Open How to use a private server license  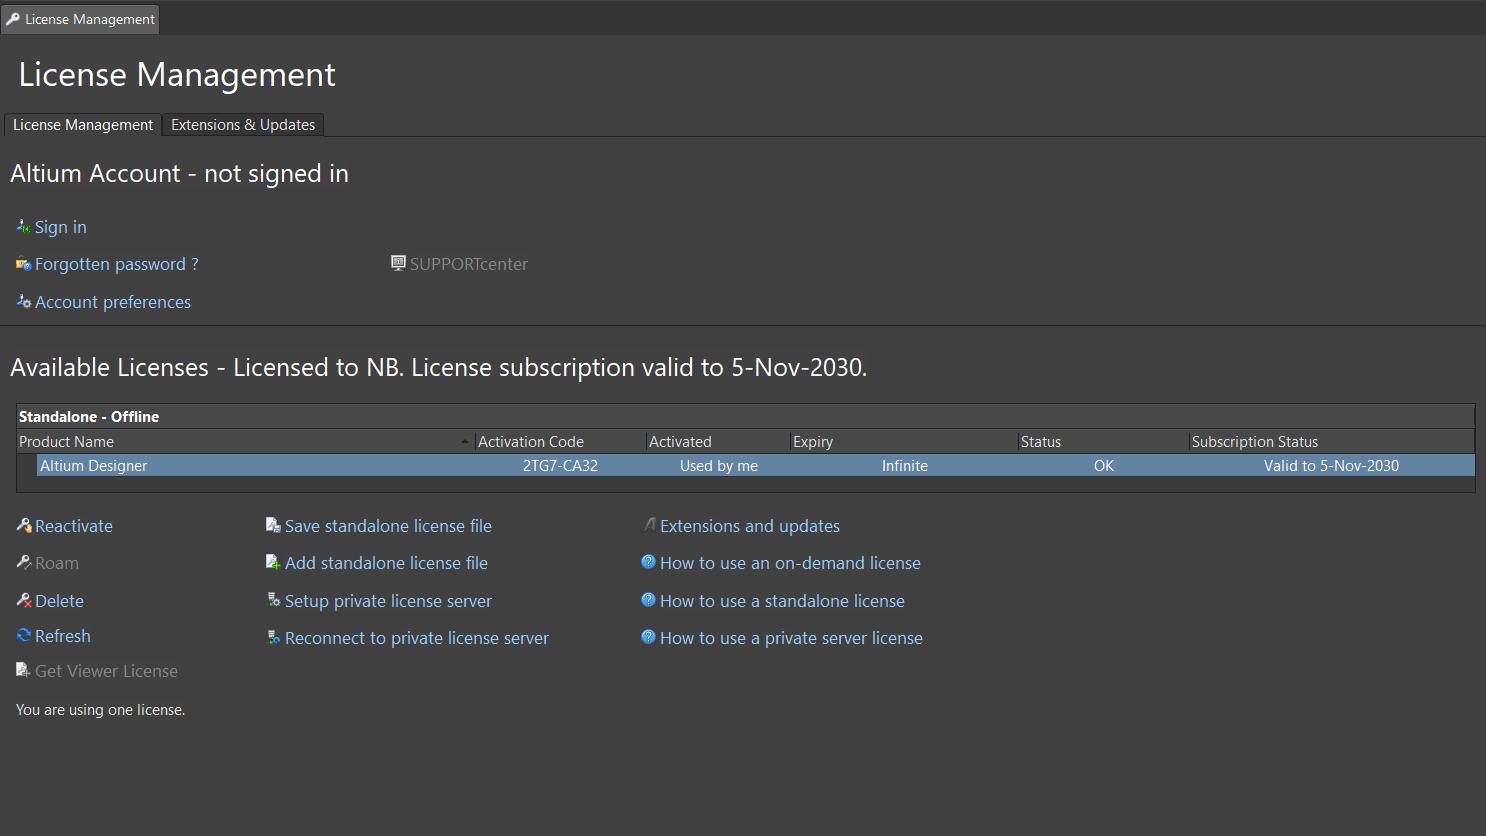(x=791, y=638)
